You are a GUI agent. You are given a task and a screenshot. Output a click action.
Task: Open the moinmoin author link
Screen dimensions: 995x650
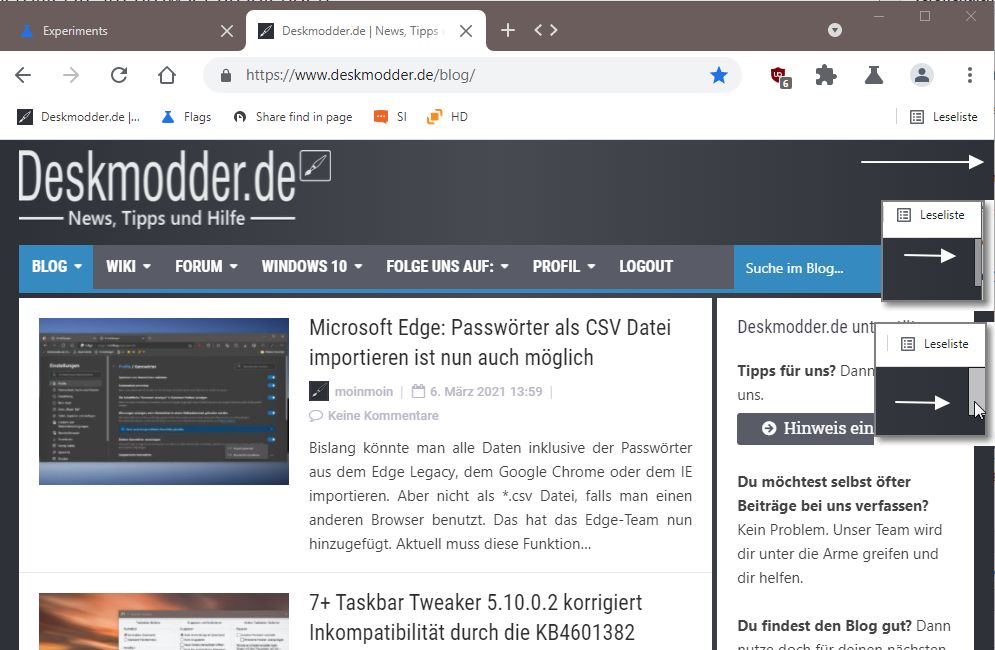(x=364, y=392)
